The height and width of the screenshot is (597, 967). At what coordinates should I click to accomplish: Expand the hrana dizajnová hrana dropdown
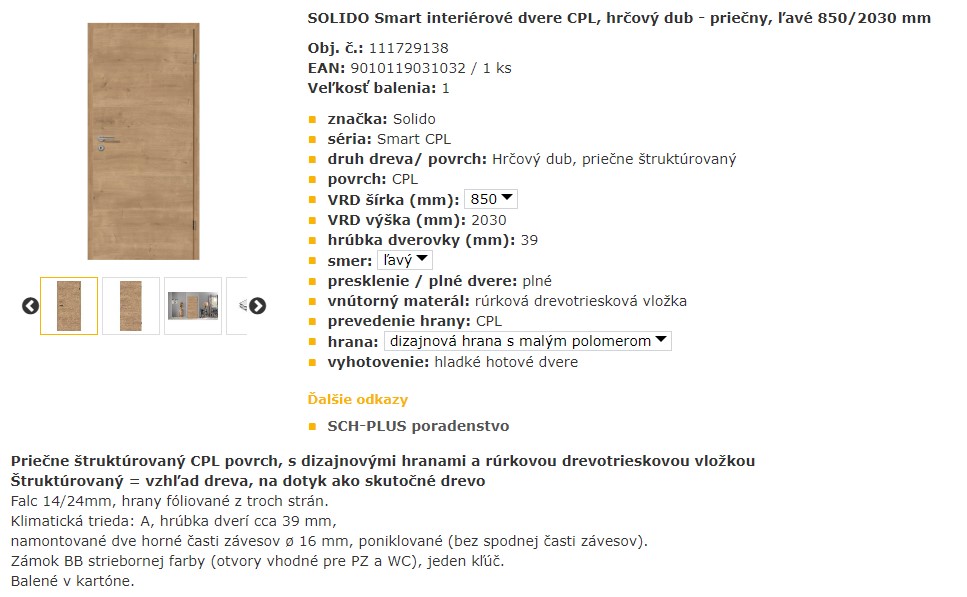click(x=528, y=341)
